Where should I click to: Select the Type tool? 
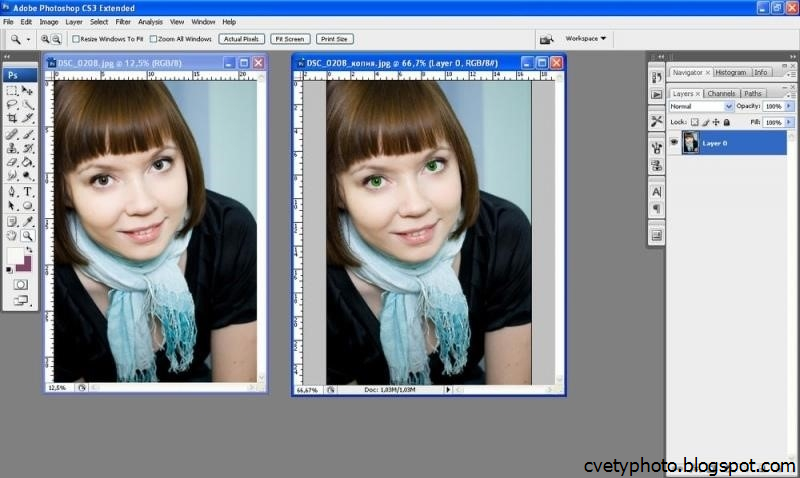28,192
